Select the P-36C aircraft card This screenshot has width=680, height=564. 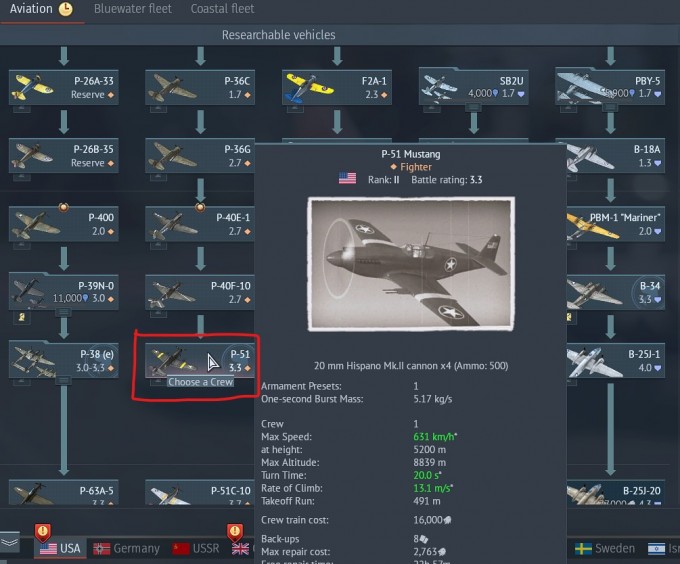(200, 87)
